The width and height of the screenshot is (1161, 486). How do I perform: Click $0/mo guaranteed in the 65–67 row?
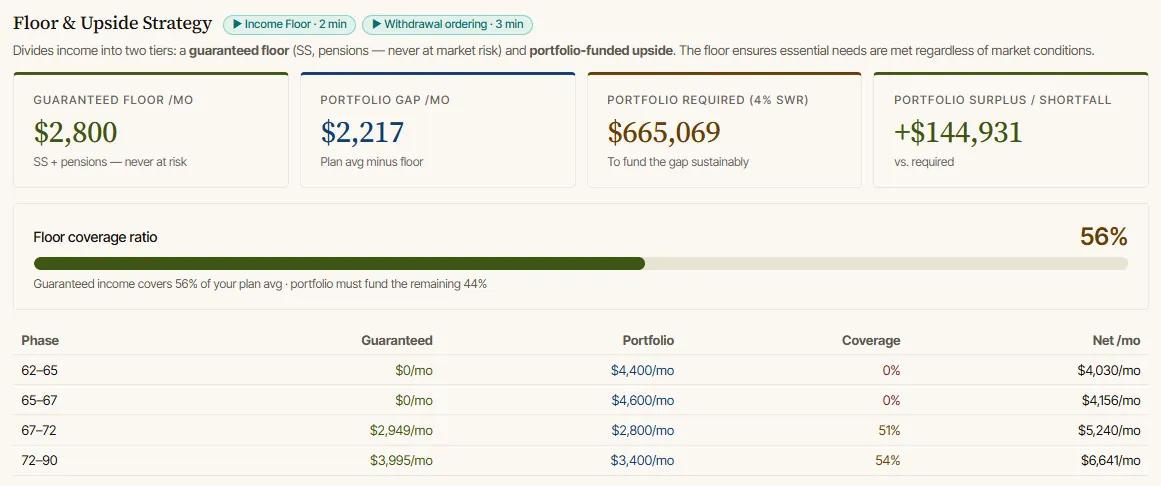tap(414, 400)
